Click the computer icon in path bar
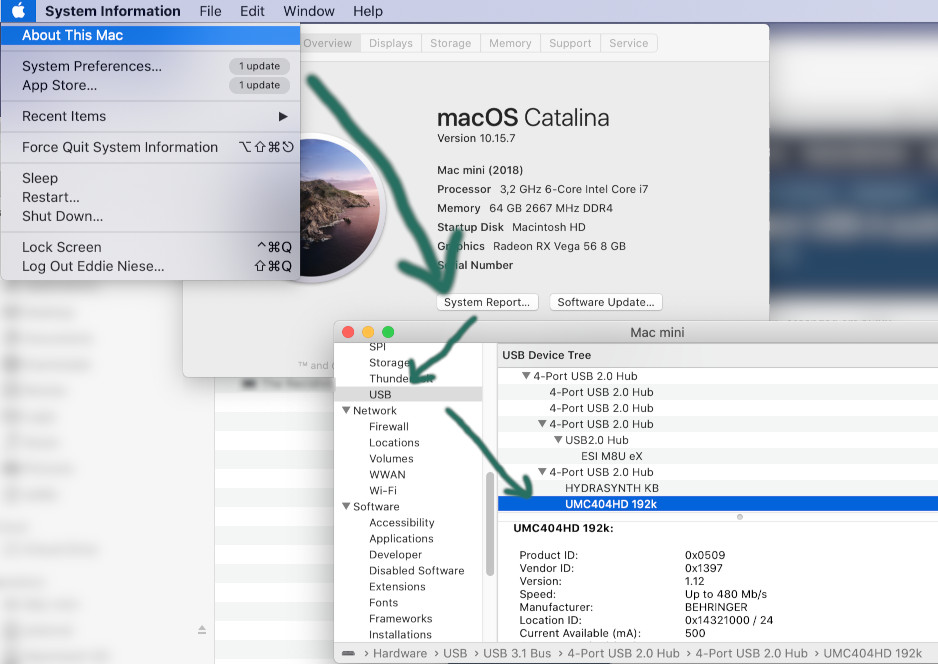Screen dimensions: 938x664 pyautogui.click(x=348, y=653)
